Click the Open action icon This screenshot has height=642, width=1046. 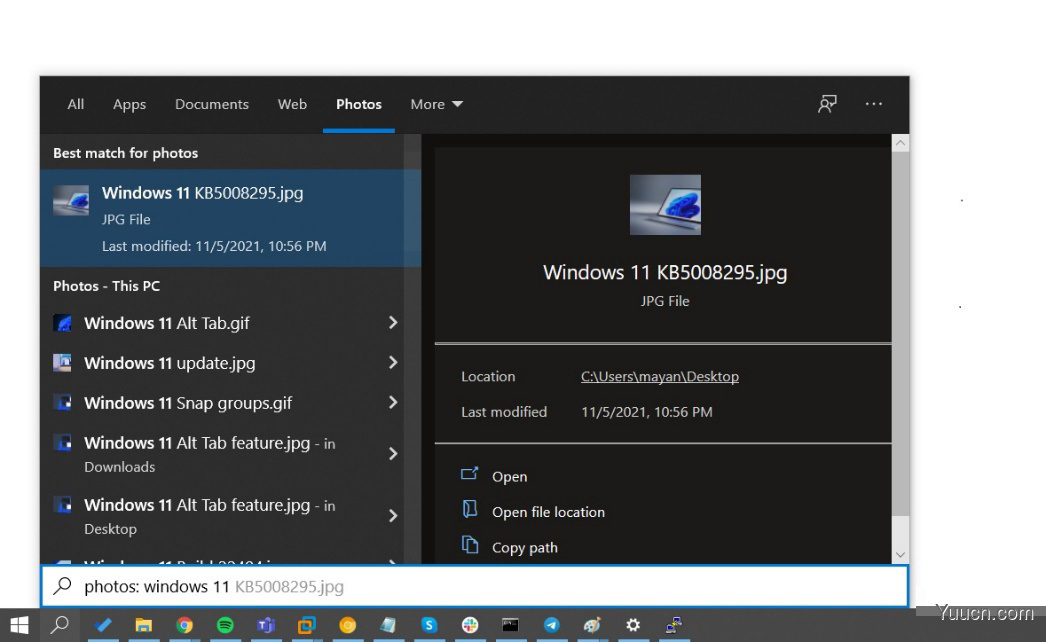point(469,475)
